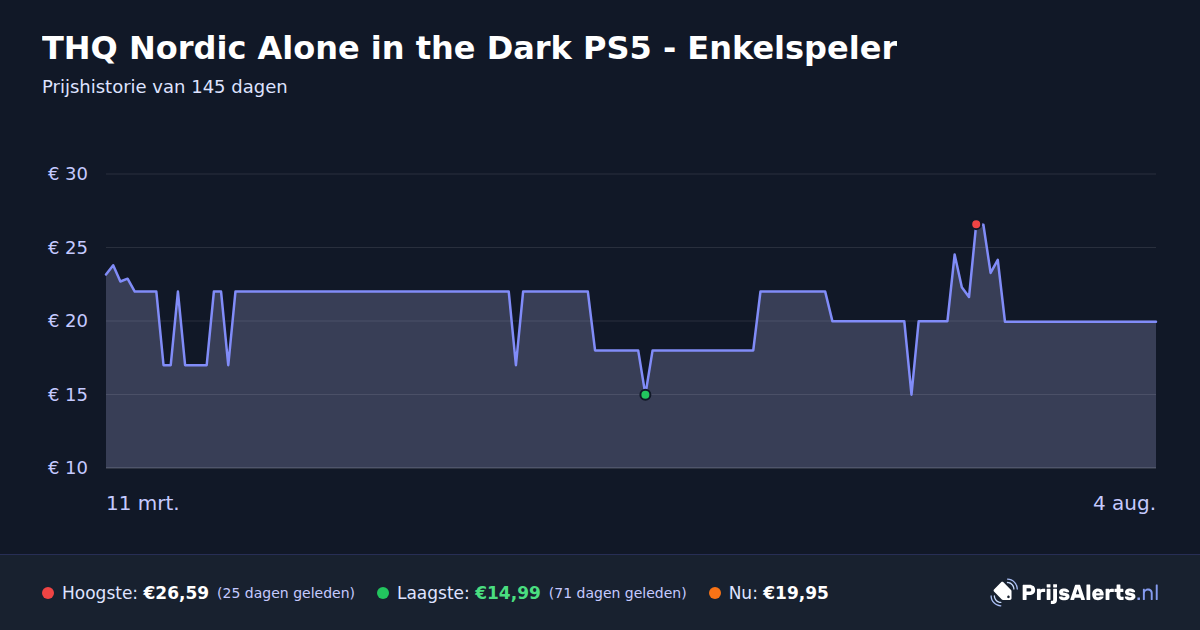Click the 4 aug. end date label
The height and width of the screenshot is (630, 1200).
pos(1124,503)
